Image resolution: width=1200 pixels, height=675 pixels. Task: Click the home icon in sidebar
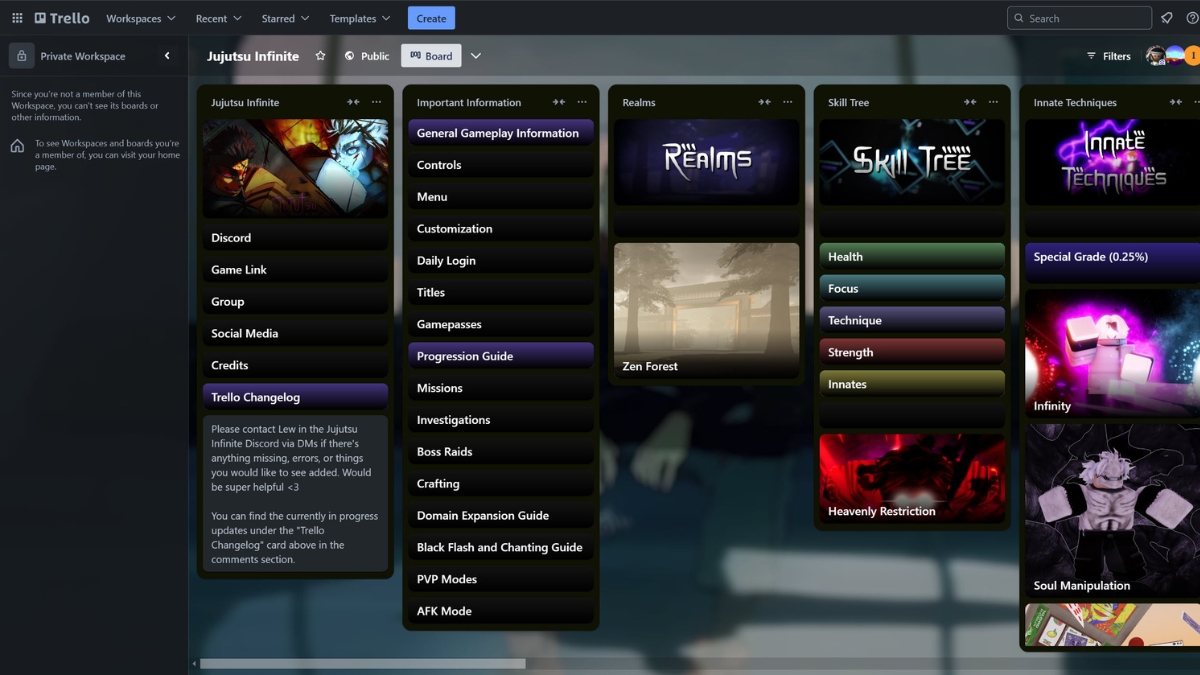click(17, 146)
